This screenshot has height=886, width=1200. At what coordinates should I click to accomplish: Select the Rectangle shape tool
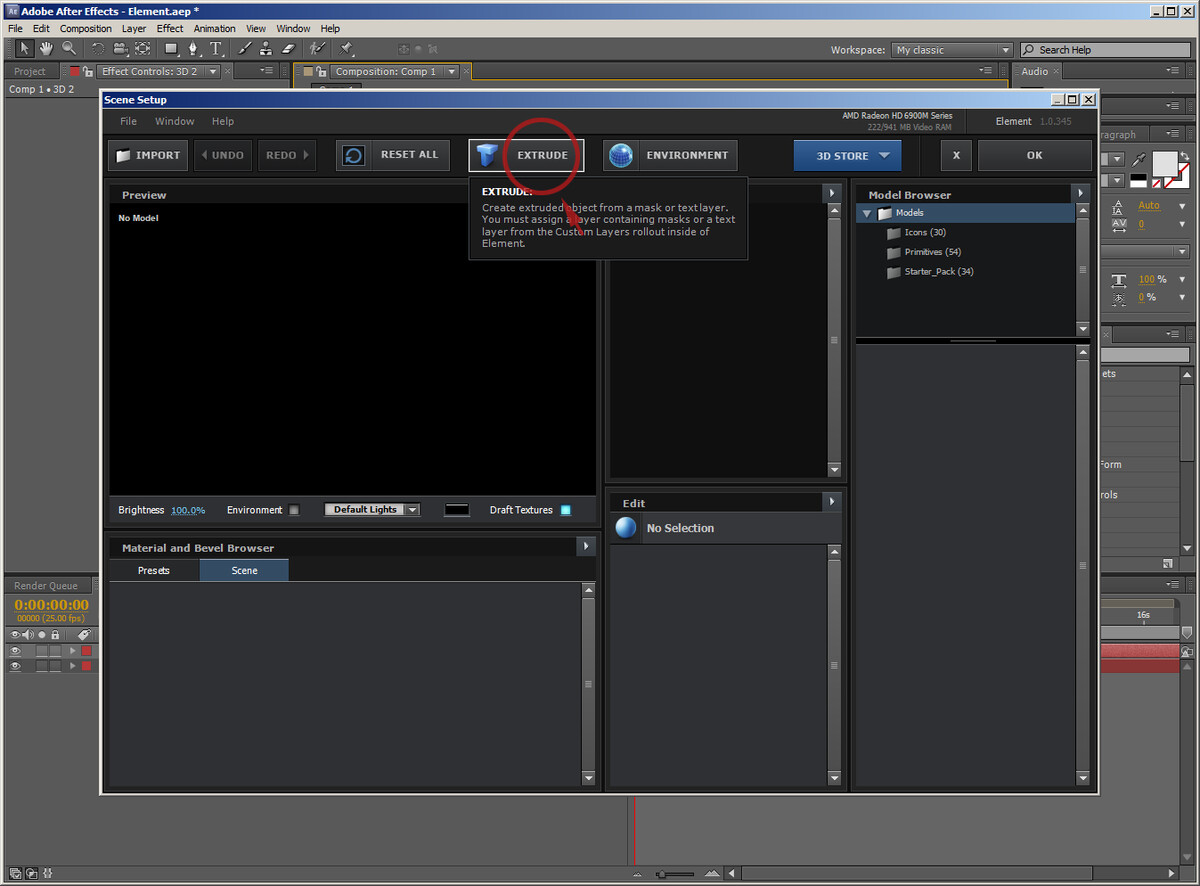171,49
